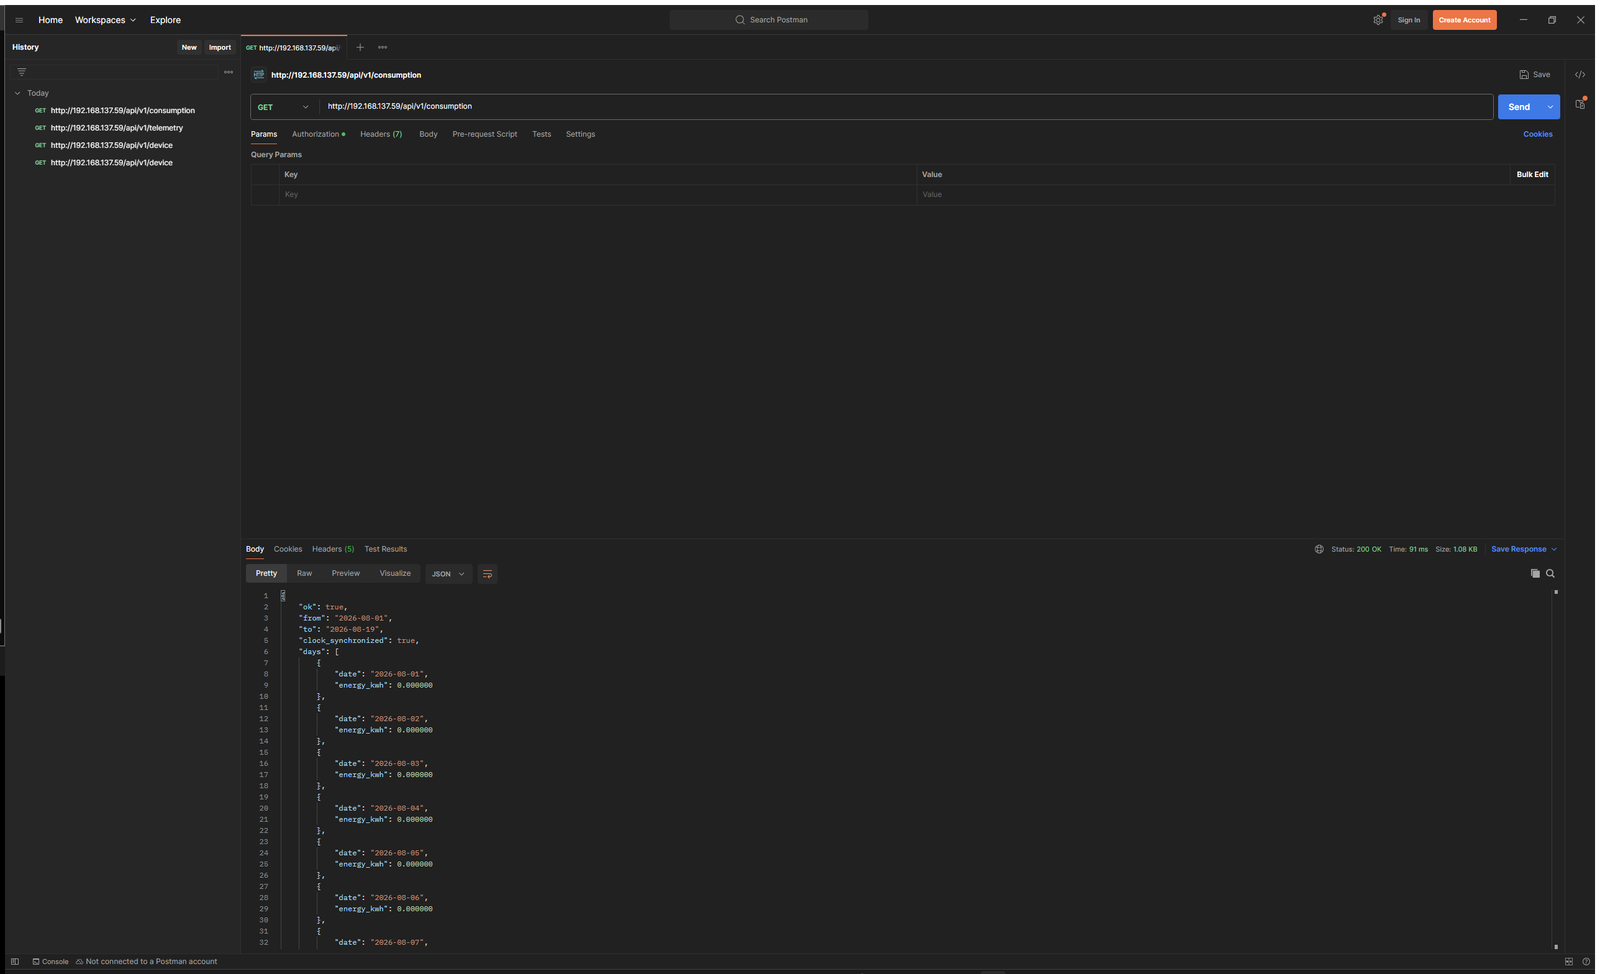1600x974 pixels.
Task: Open the request Headers (7) tab
Action: [381, 134]
